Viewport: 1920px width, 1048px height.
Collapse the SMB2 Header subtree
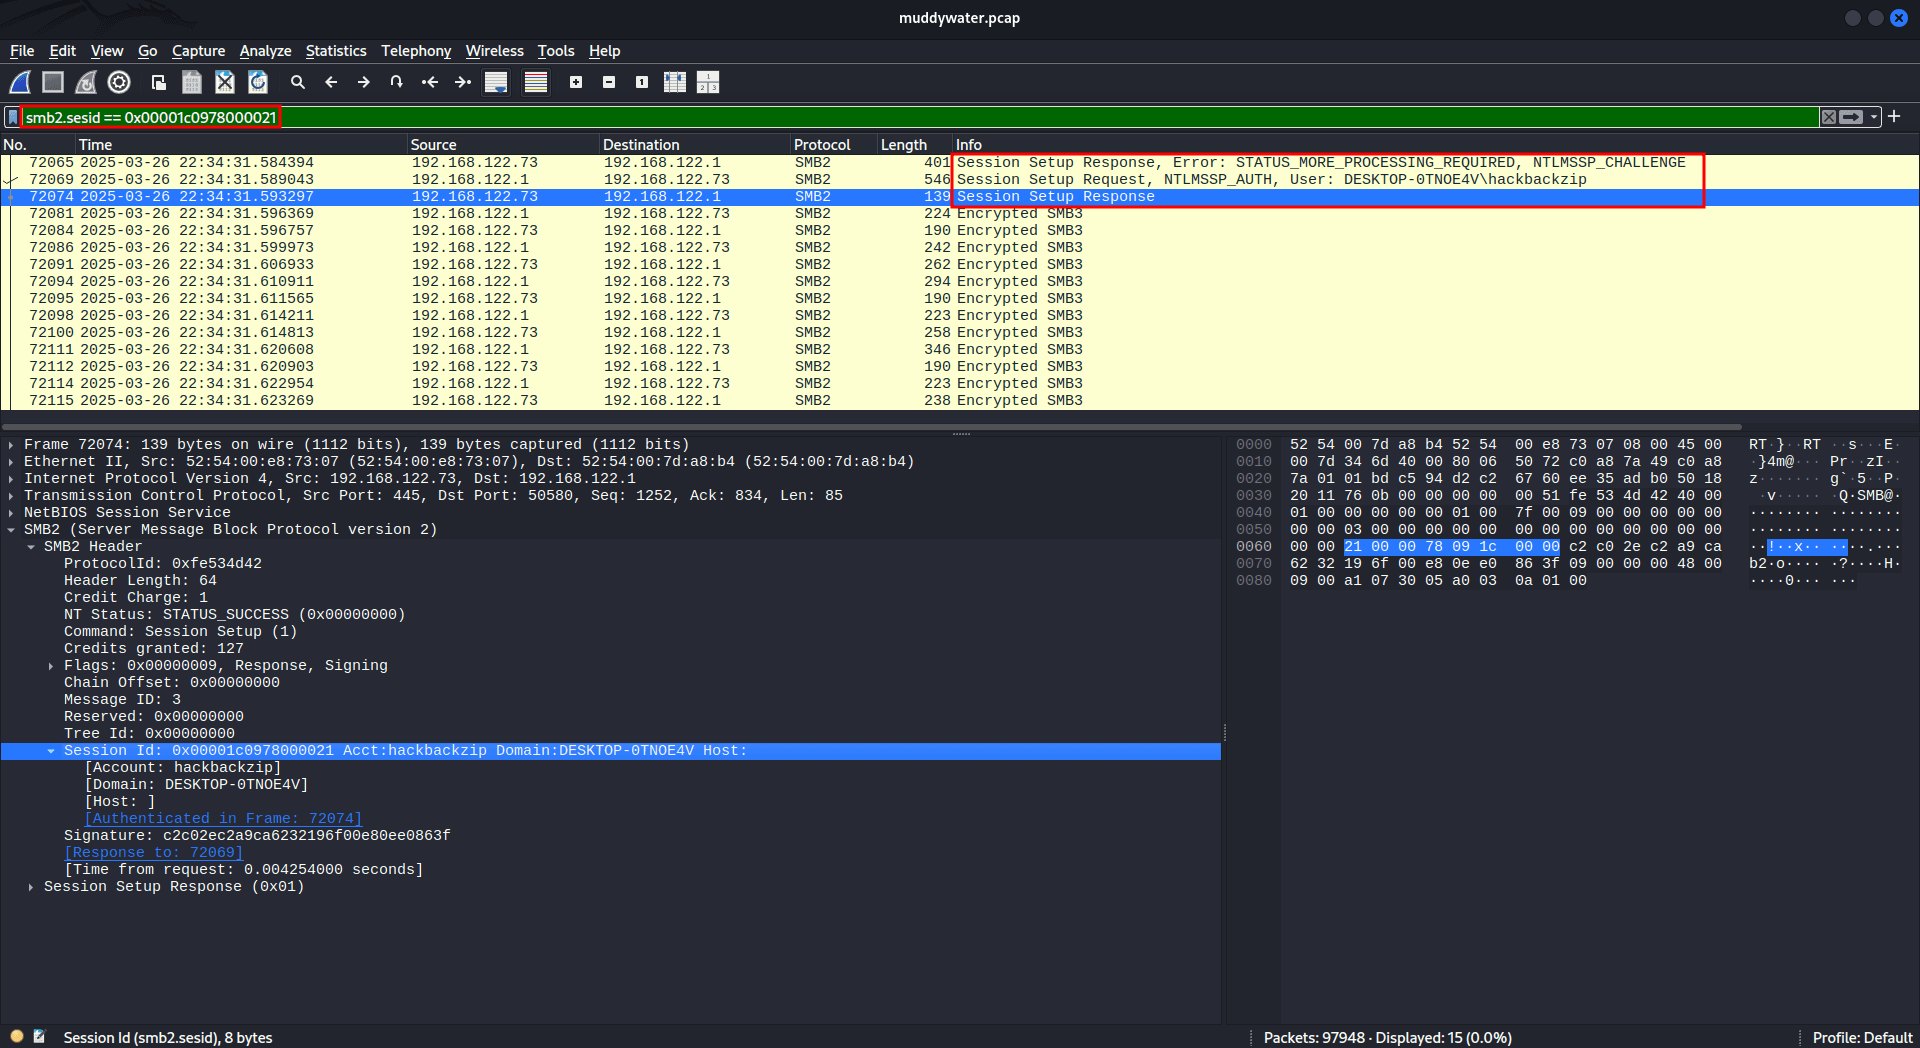pos(31,547)
